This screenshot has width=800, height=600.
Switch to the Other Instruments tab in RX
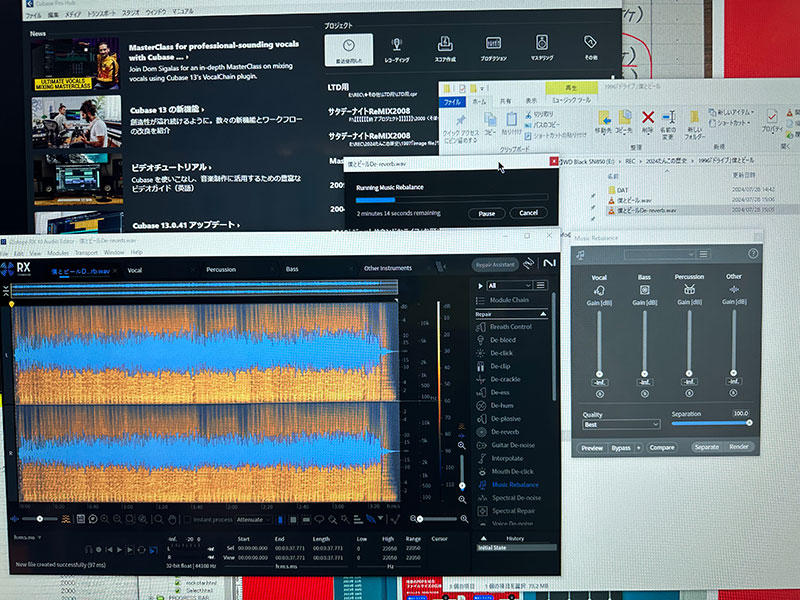[388, 268]
